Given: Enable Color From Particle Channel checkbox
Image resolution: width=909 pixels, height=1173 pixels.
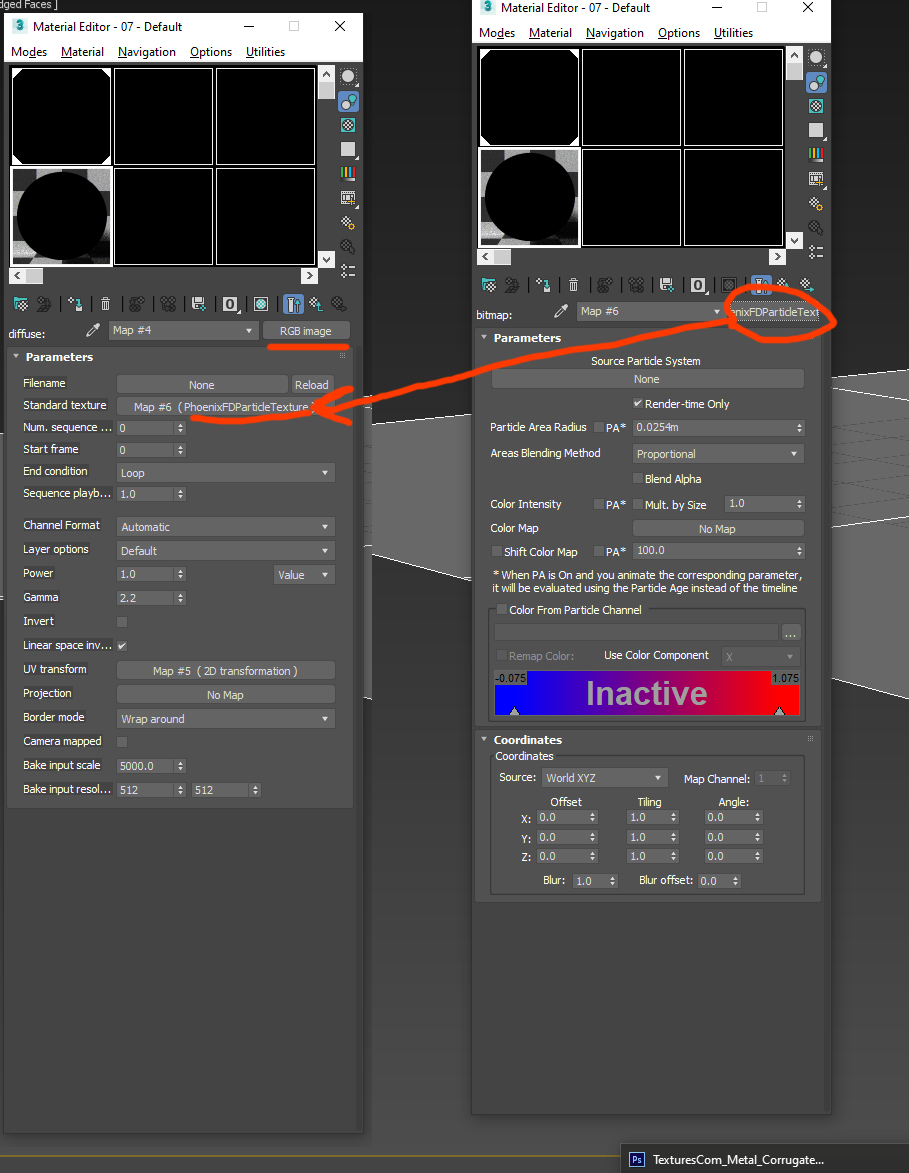Looking at the screenshot, I should [502, 610].
